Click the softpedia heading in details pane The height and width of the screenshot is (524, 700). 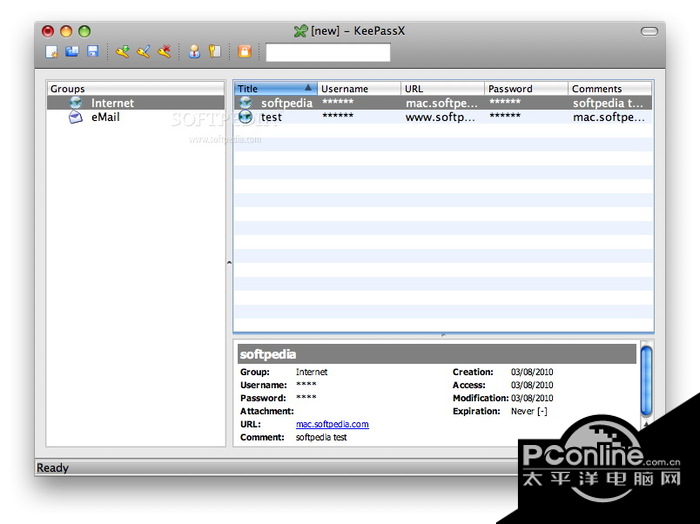click(268, 354)
